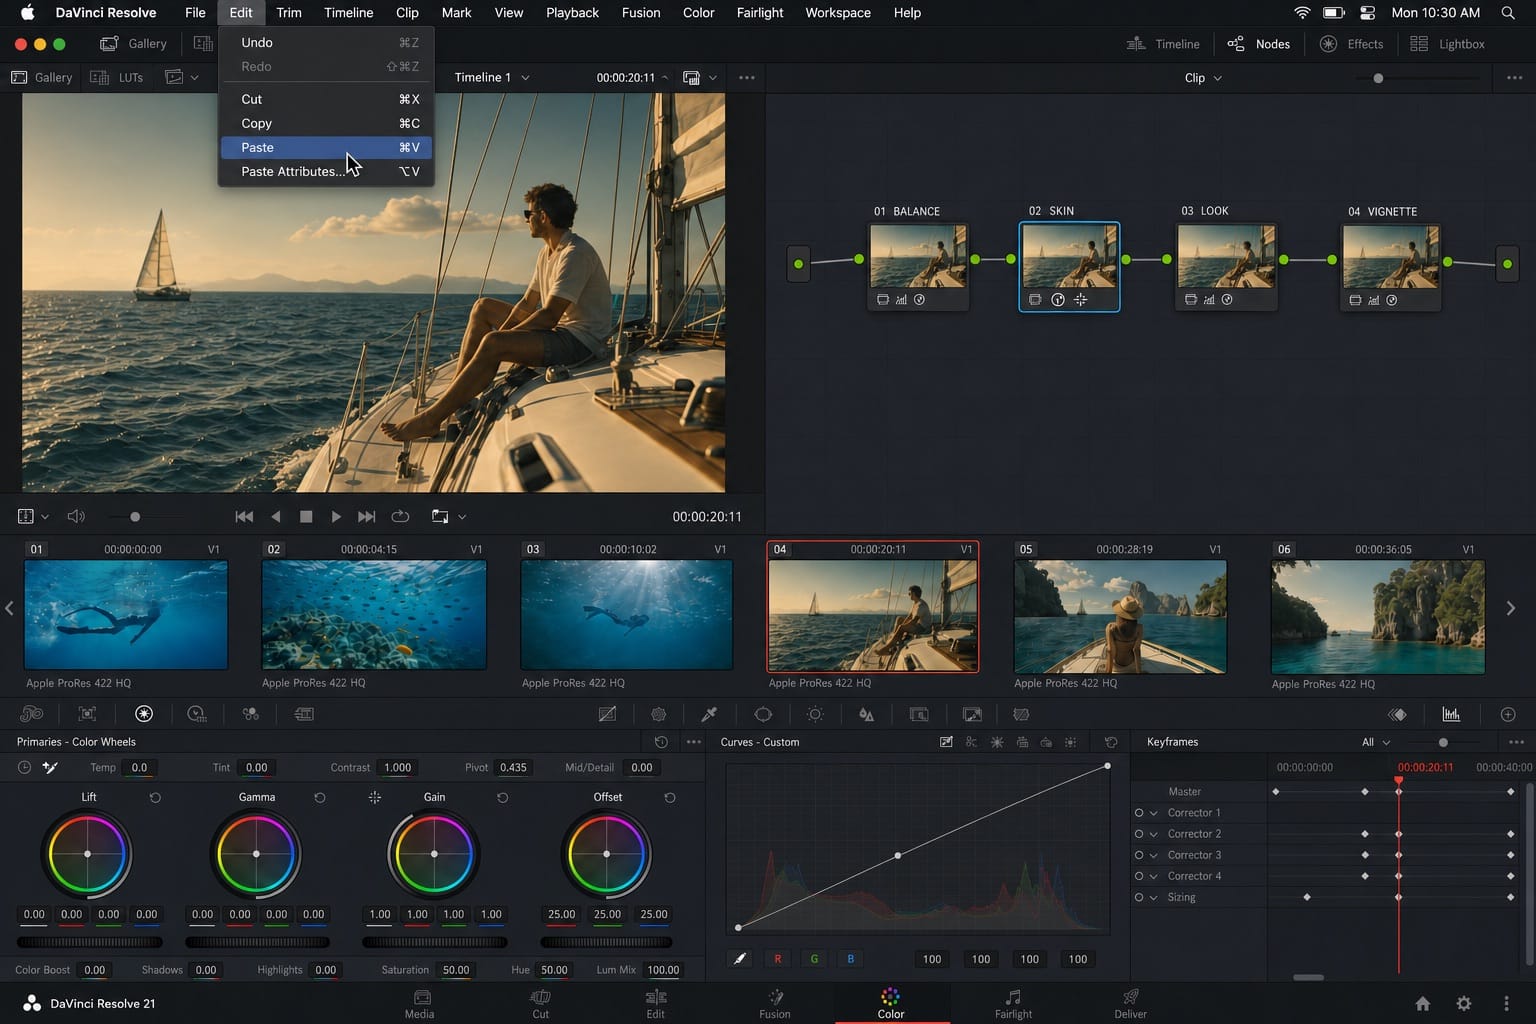Open the Home project manager icon
Screen dimensions: 1536x1024
click(x=1422, y=1003)
